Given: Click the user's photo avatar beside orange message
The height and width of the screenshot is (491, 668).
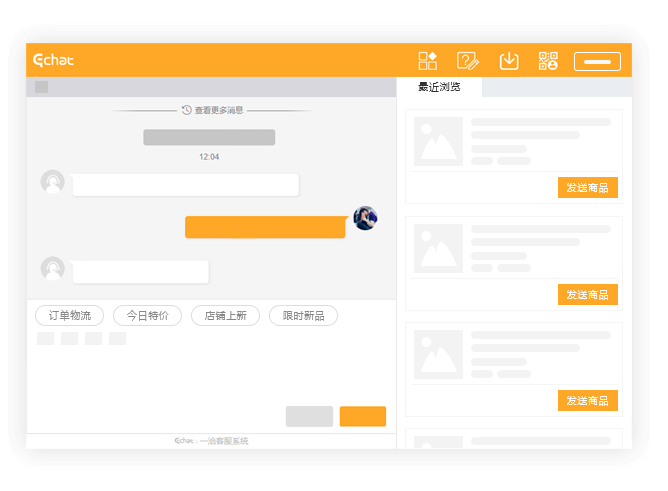Looking at the screenshot, I should coord(365,218).
